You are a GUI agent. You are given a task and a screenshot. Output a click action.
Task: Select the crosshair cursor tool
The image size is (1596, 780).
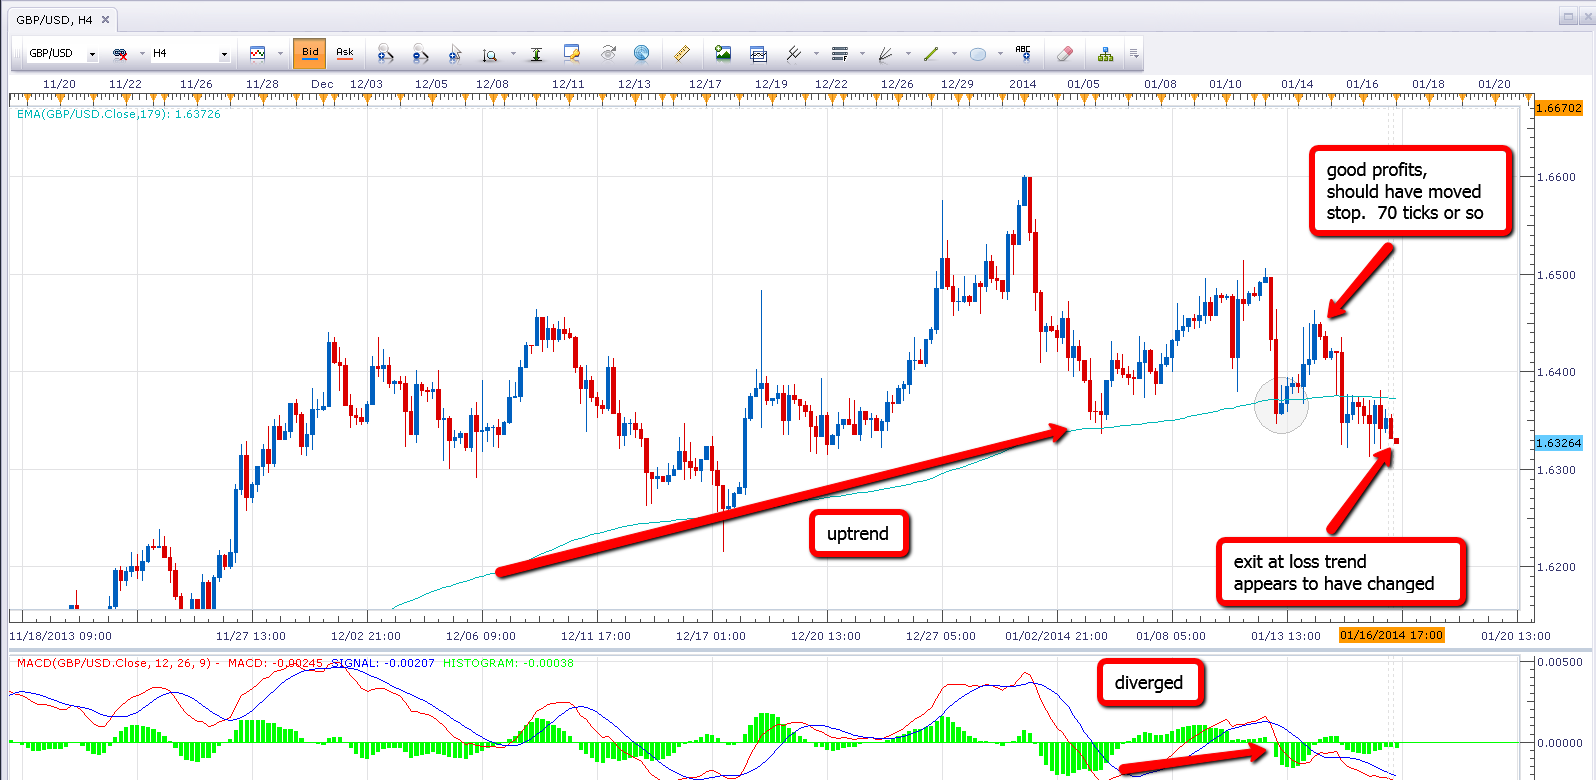455,53
